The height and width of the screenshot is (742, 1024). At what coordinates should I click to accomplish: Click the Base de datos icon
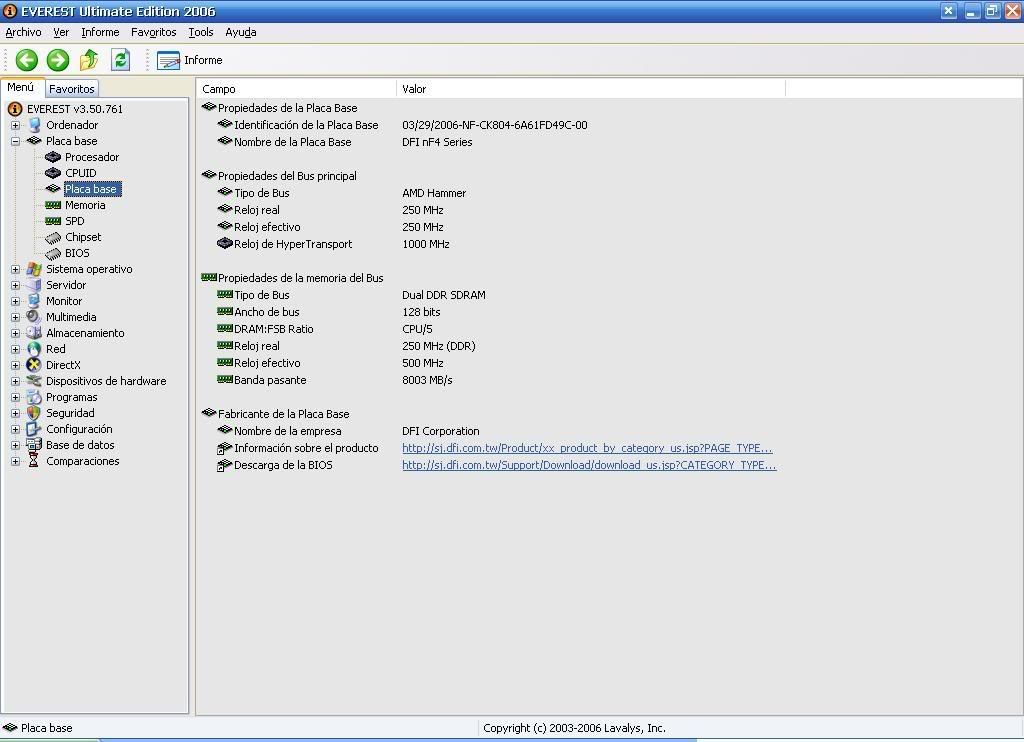click(34, 445)
